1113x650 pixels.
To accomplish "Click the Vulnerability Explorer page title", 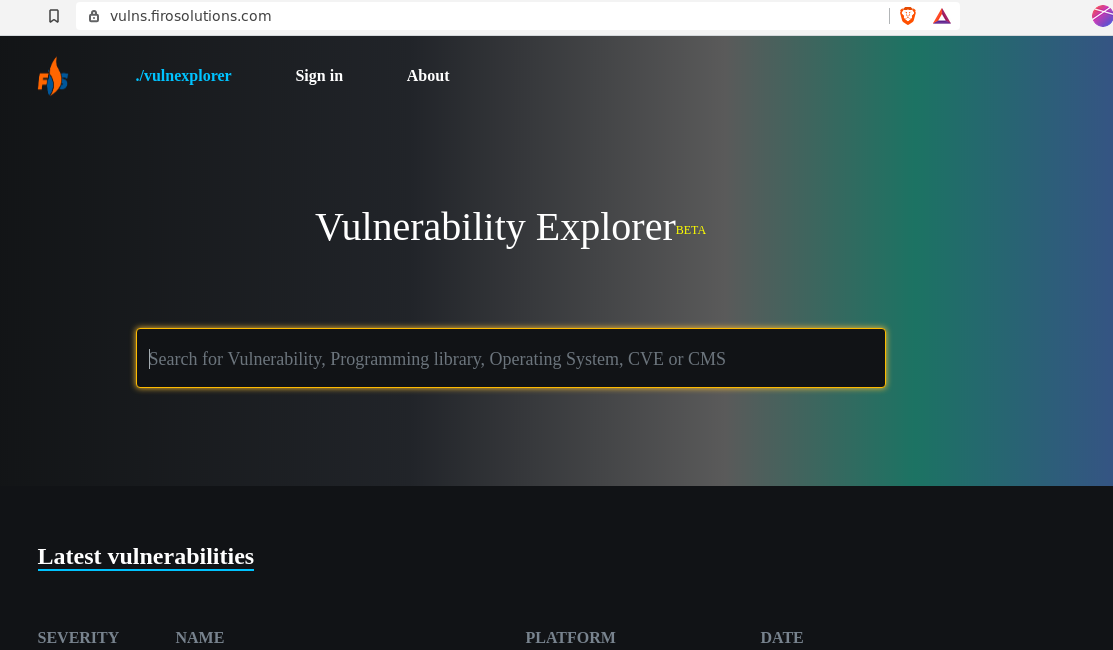I will pyautogui.click(x=494, y=227).
